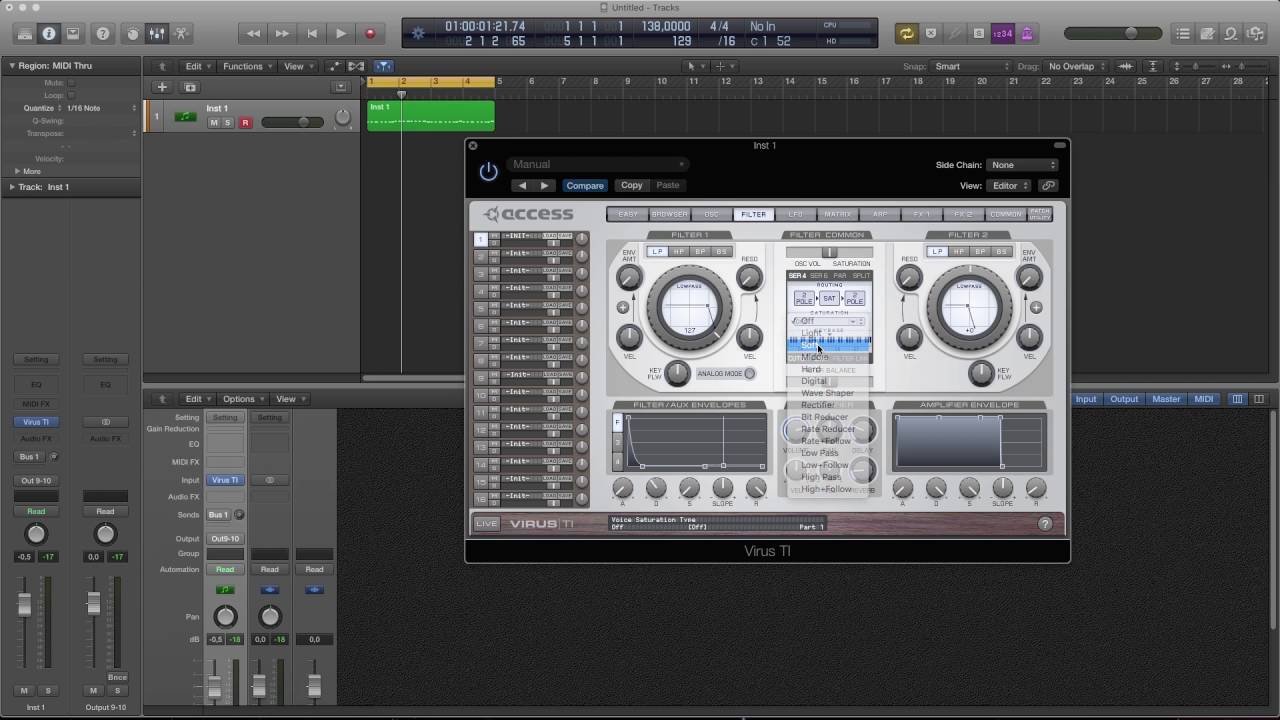Open the plugin View Editor dropdown

pyautogui.click(x=1010, y=186)
